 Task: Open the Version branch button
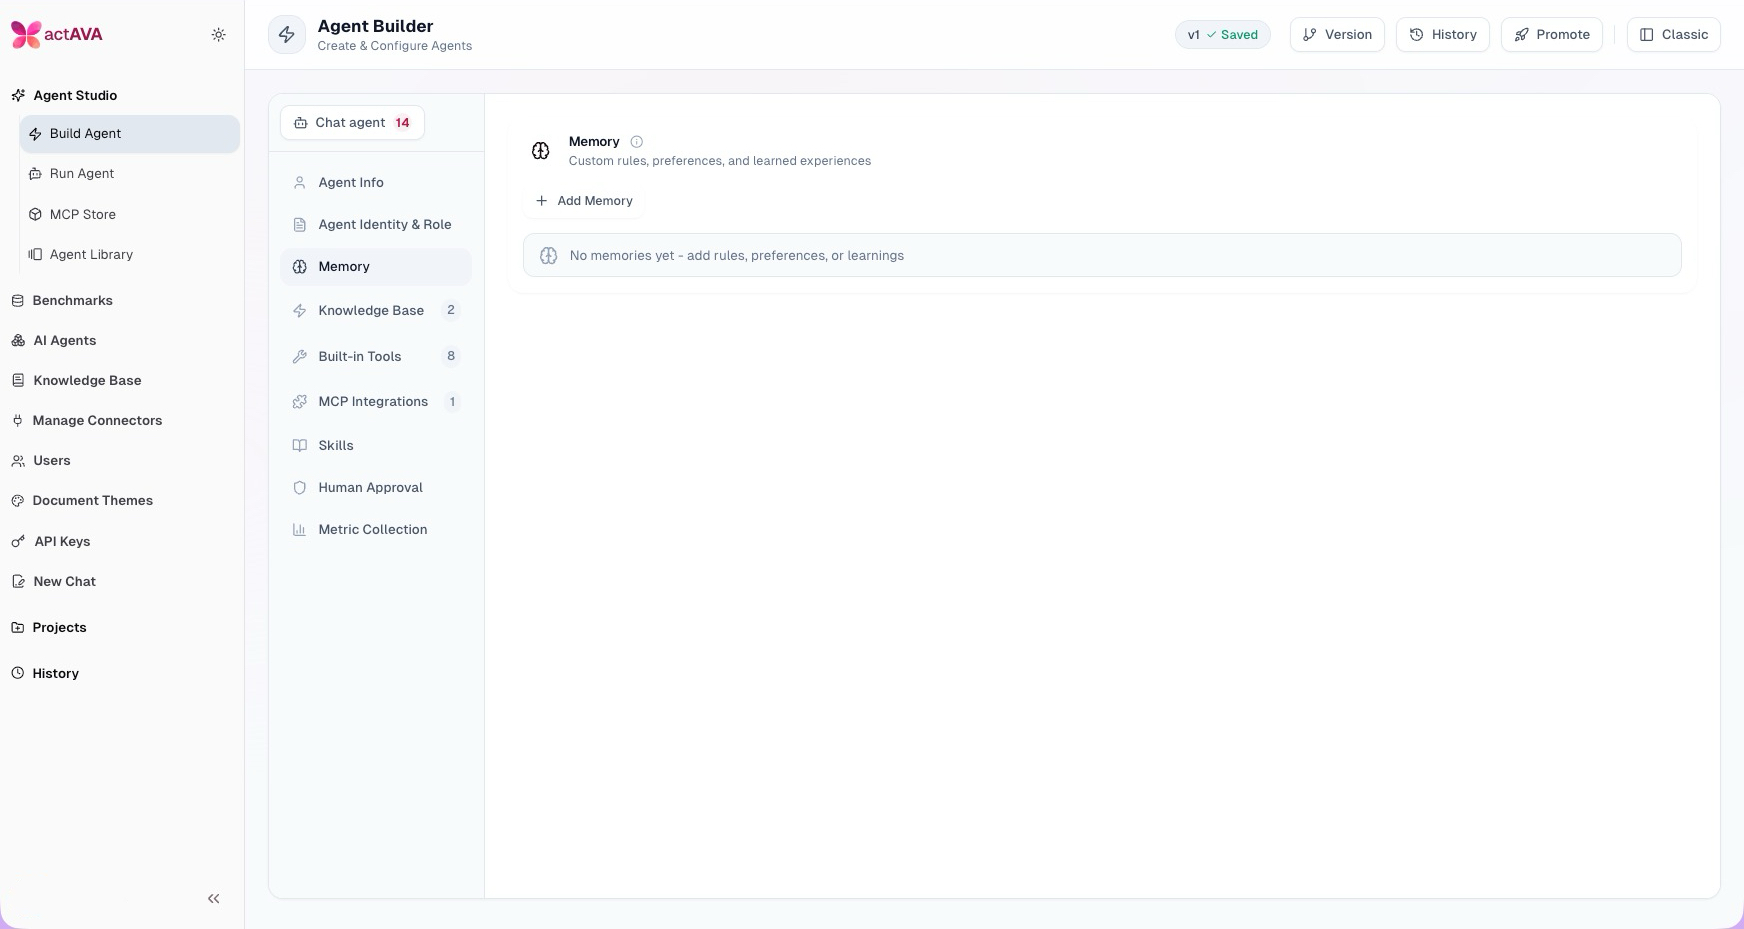(1337, 35)
